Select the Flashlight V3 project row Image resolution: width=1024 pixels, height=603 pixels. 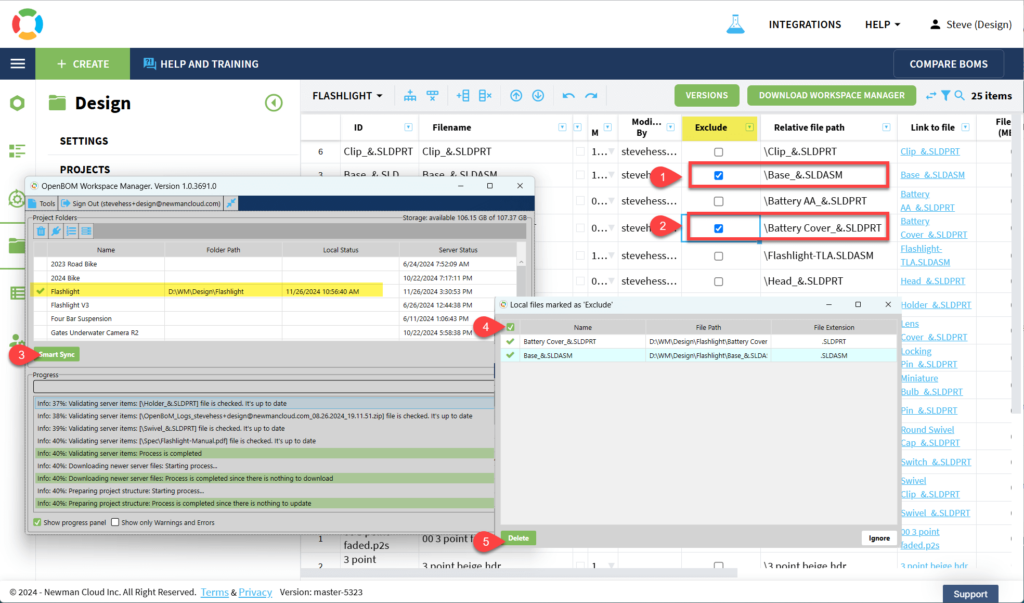click(274, 305)
